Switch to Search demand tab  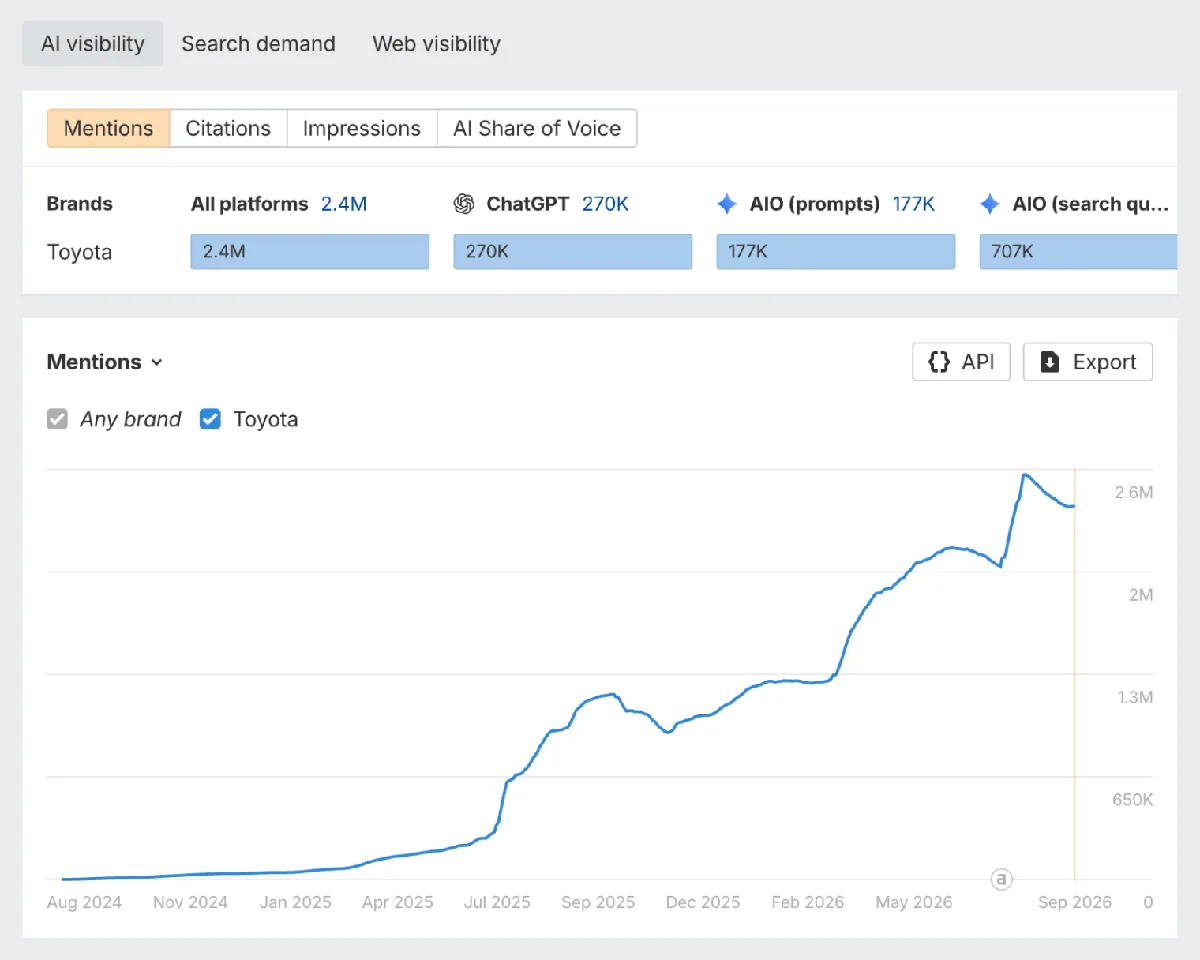(258, 44)
